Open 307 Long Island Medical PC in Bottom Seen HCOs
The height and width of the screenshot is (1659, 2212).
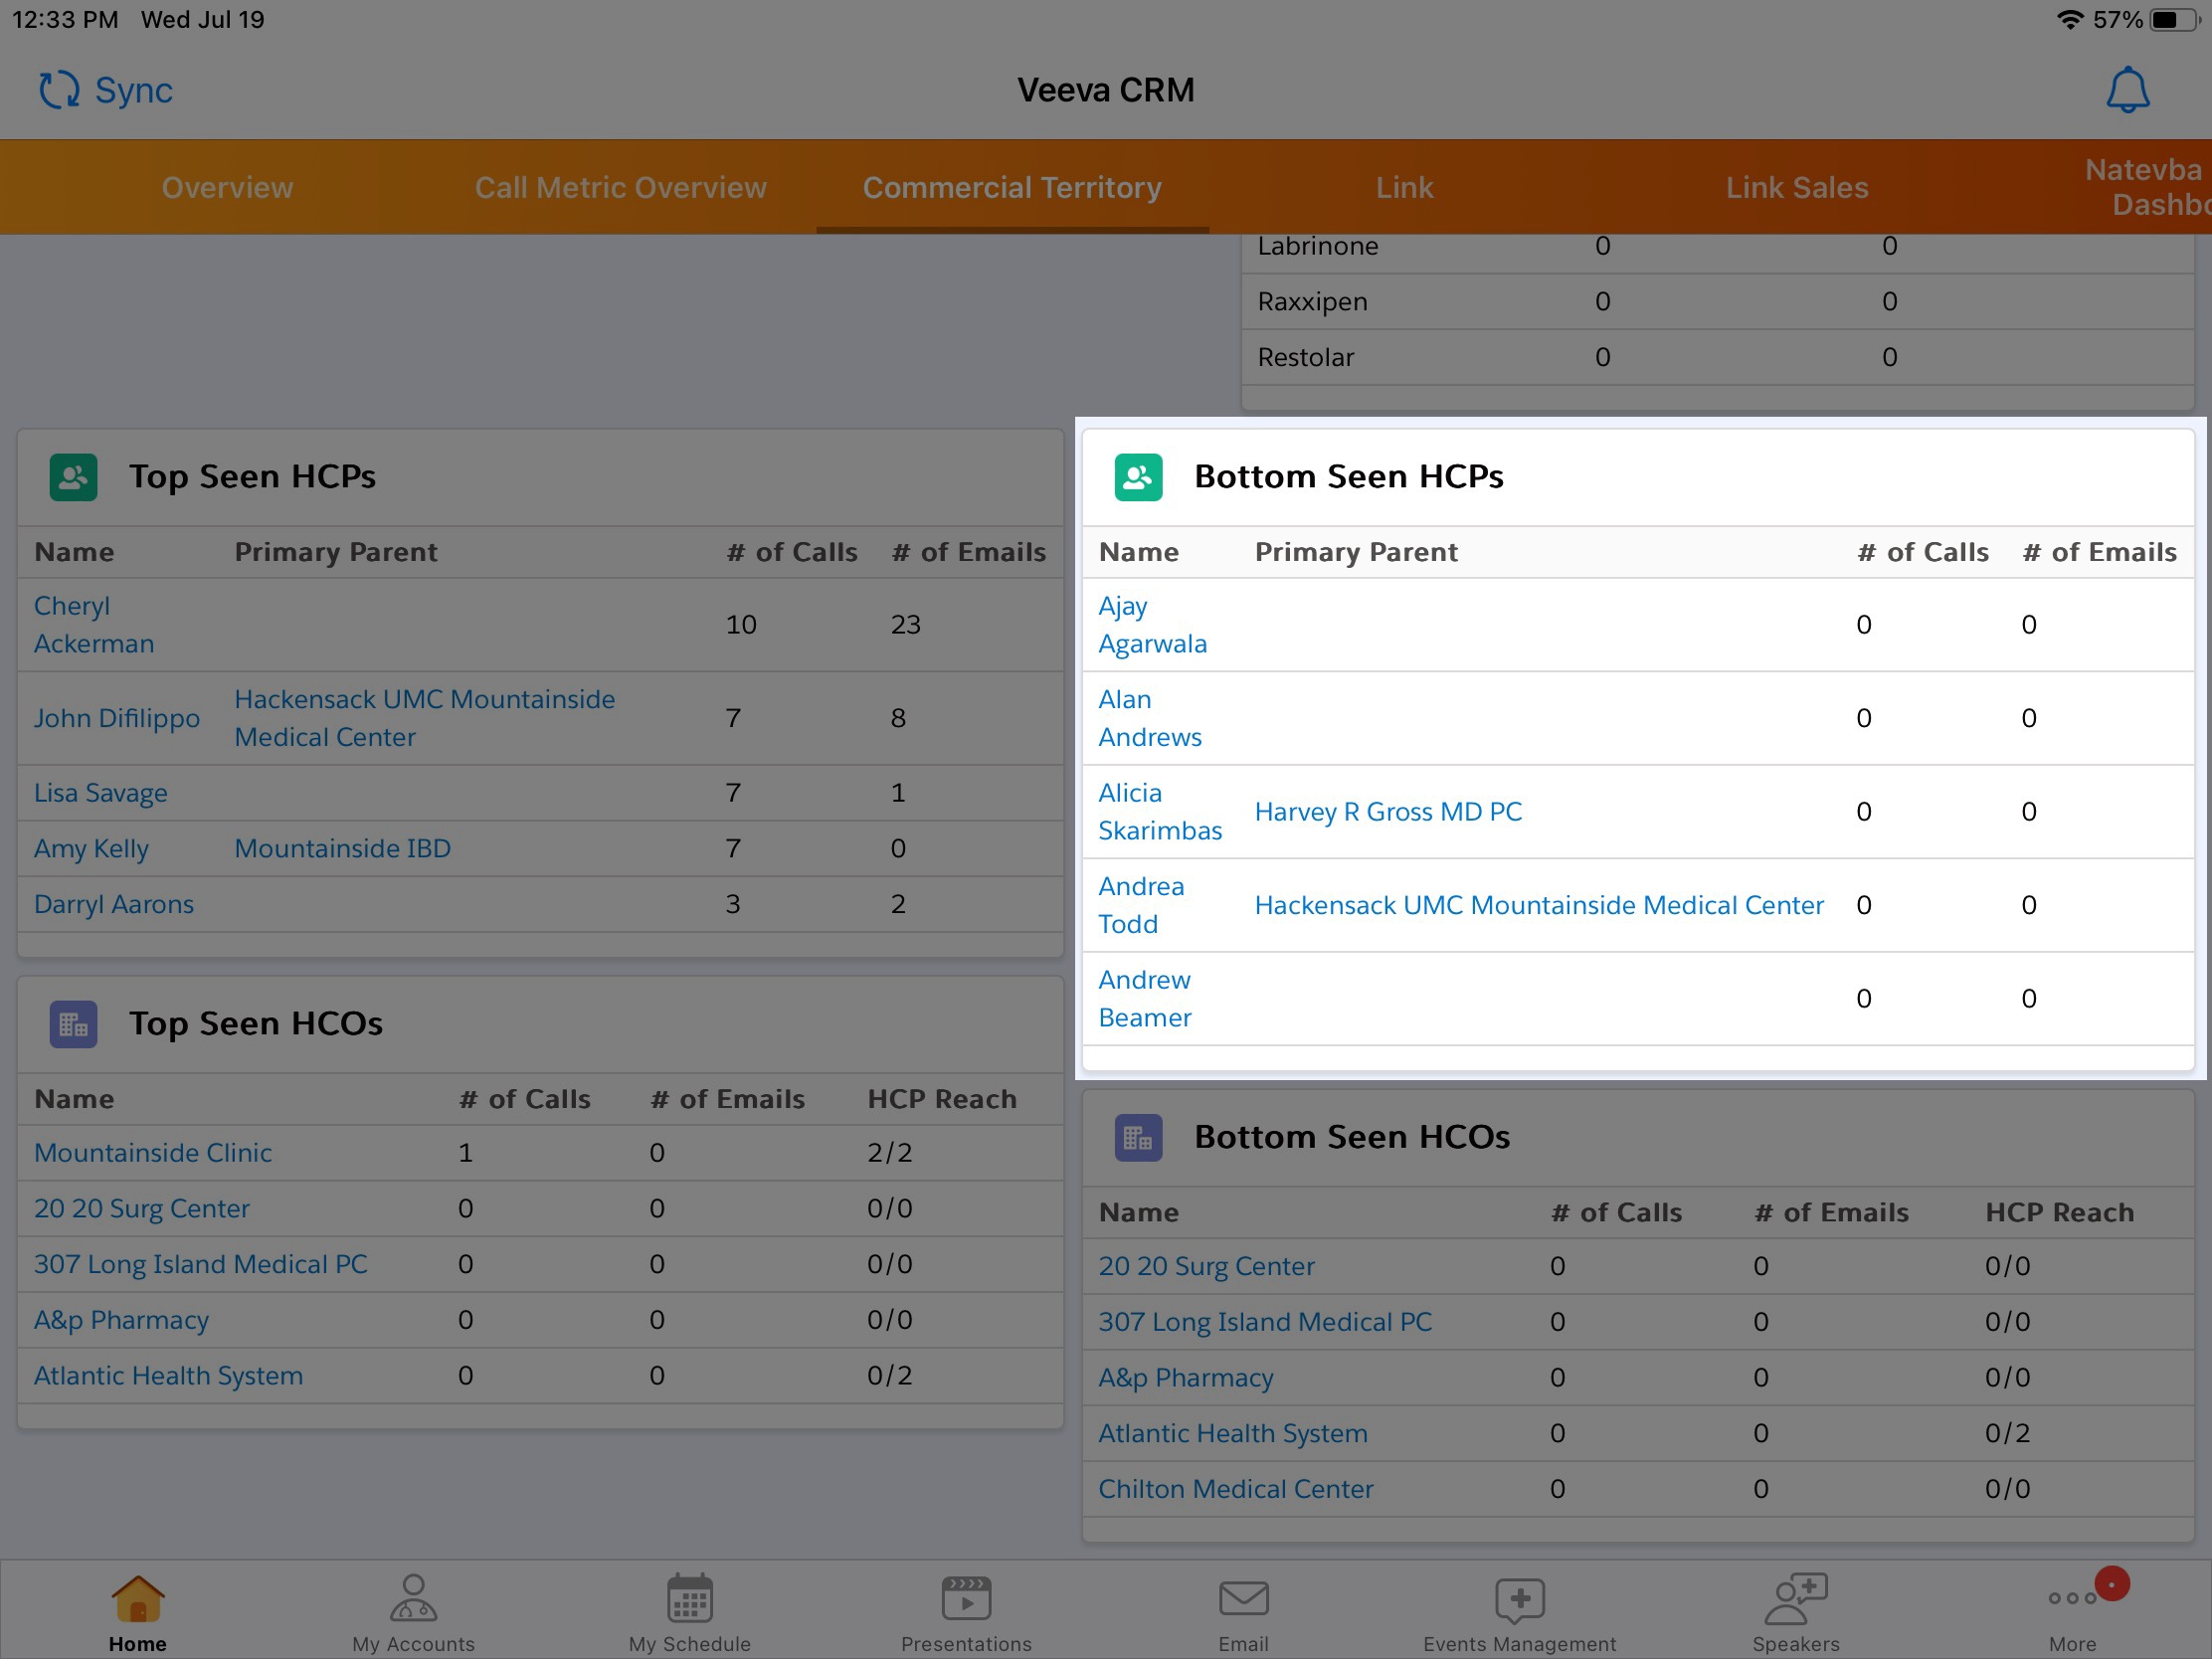point(1265,1322)
